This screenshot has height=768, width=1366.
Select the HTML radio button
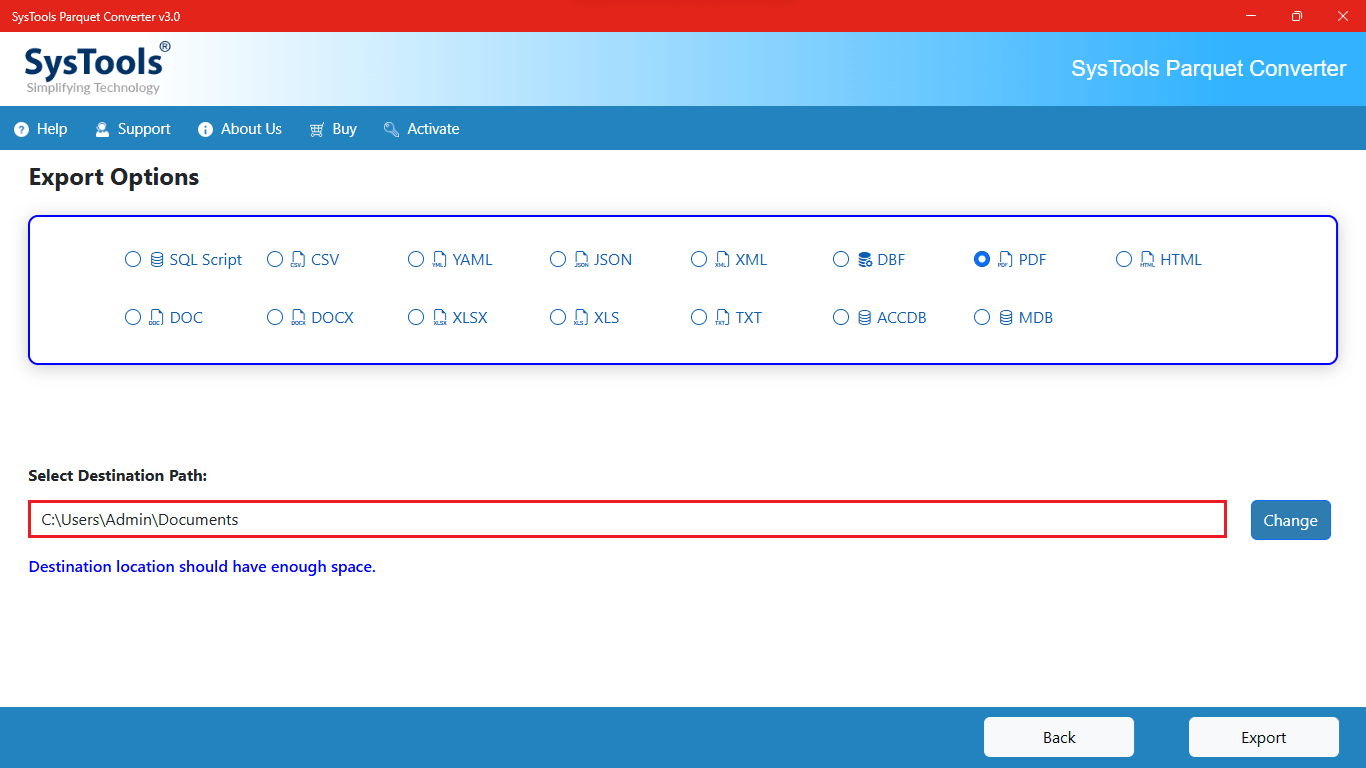1124,260
